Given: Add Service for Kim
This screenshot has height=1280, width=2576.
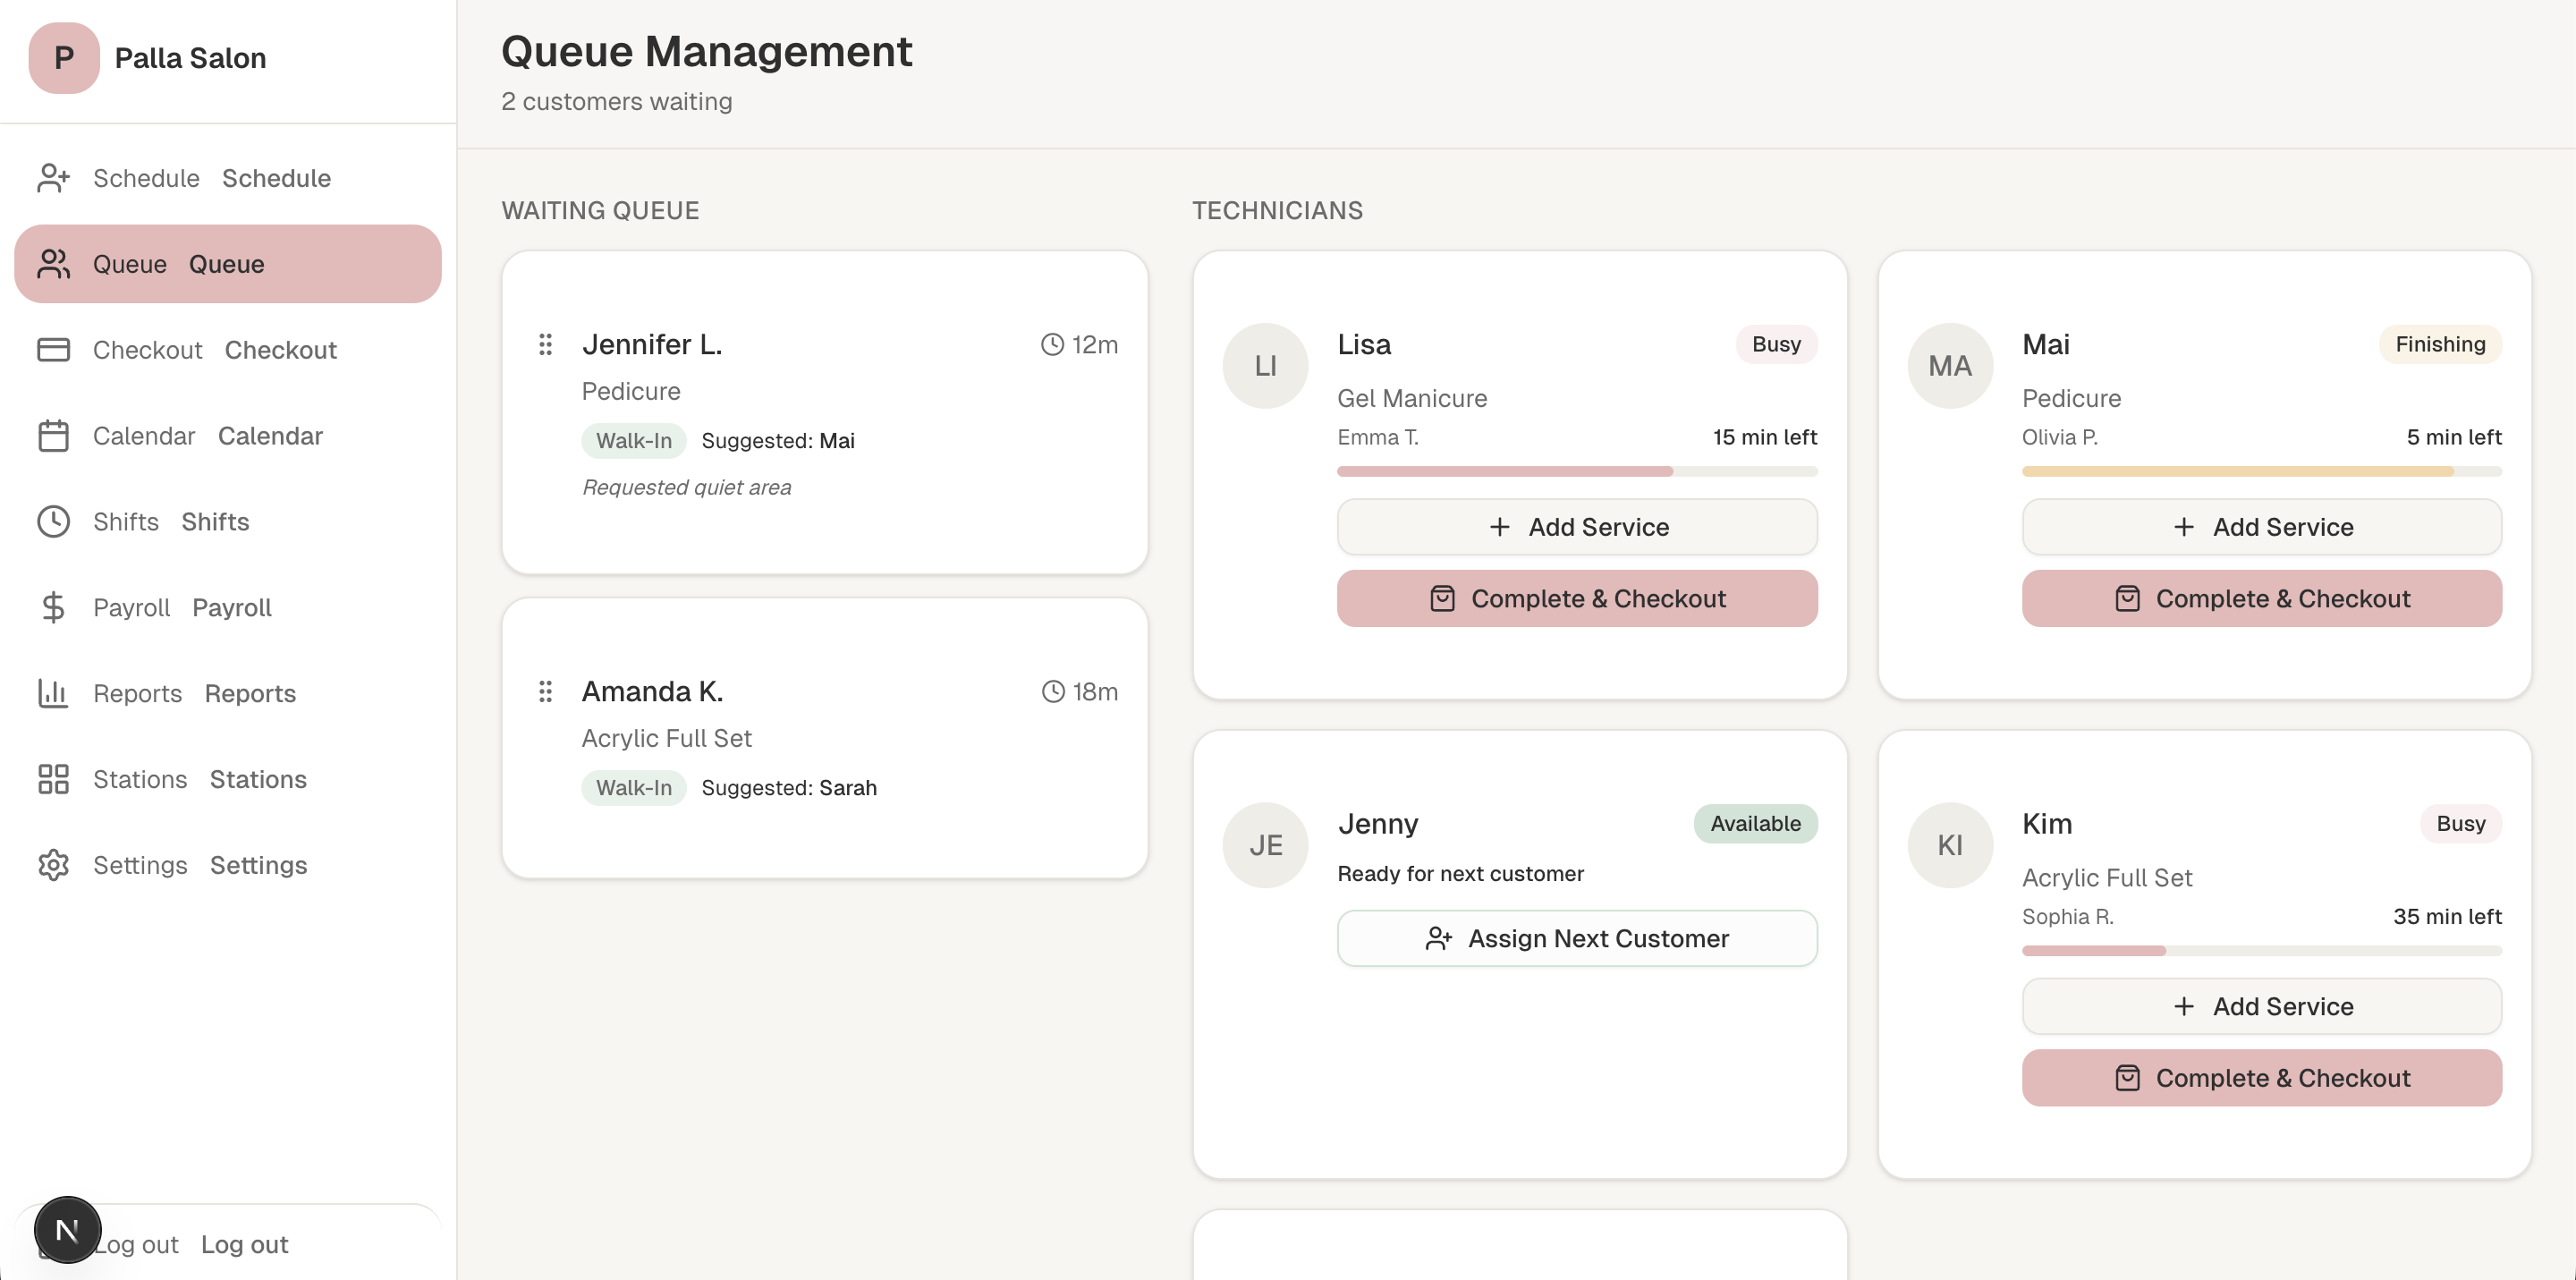Looking at the screenshot, I should pyautogui.click(x=2262, y=1006).
